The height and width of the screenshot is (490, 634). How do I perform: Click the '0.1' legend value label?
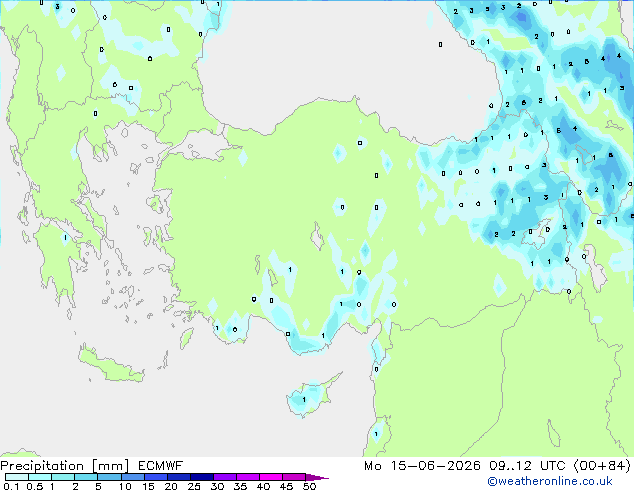pyautogui.click(x=11, y=486)
